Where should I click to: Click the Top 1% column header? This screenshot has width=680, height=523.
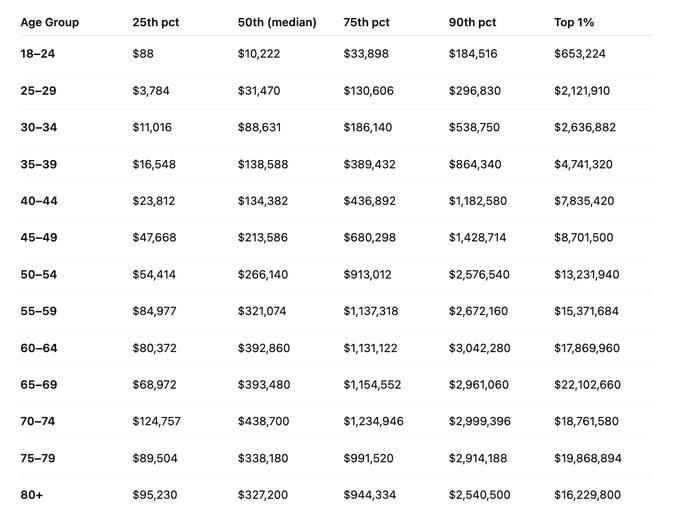[x=577, y=22]
